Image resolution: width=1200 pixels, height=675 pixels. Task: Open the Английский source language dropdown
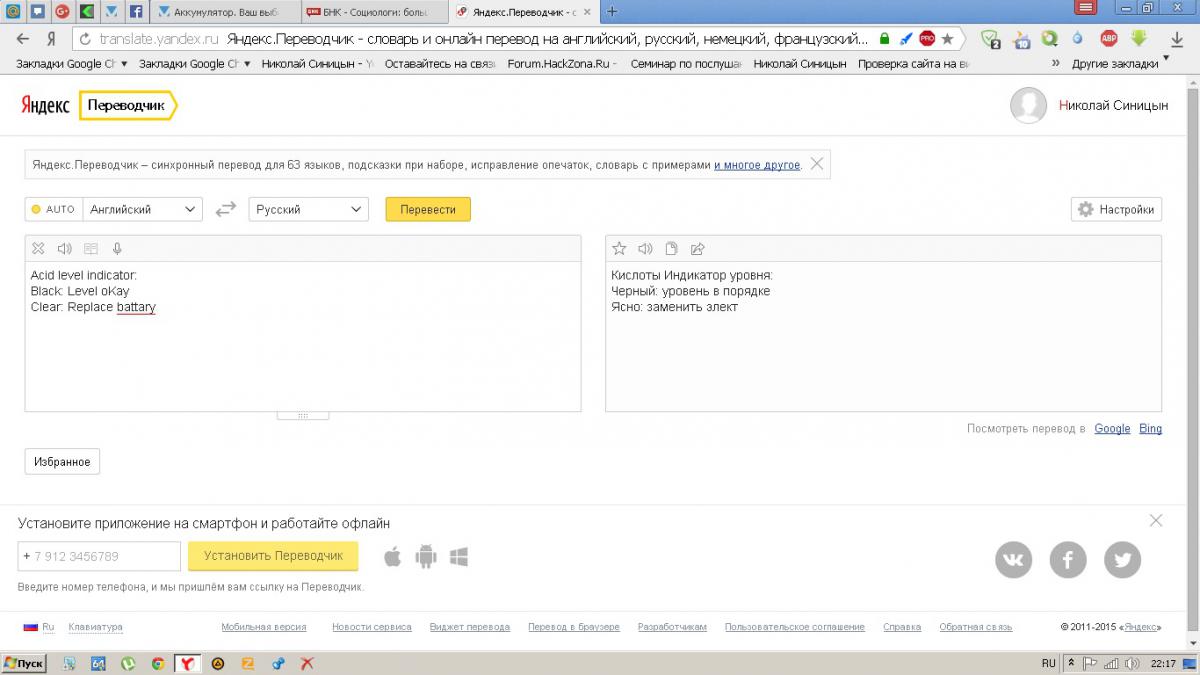click(x=142, y=209)
